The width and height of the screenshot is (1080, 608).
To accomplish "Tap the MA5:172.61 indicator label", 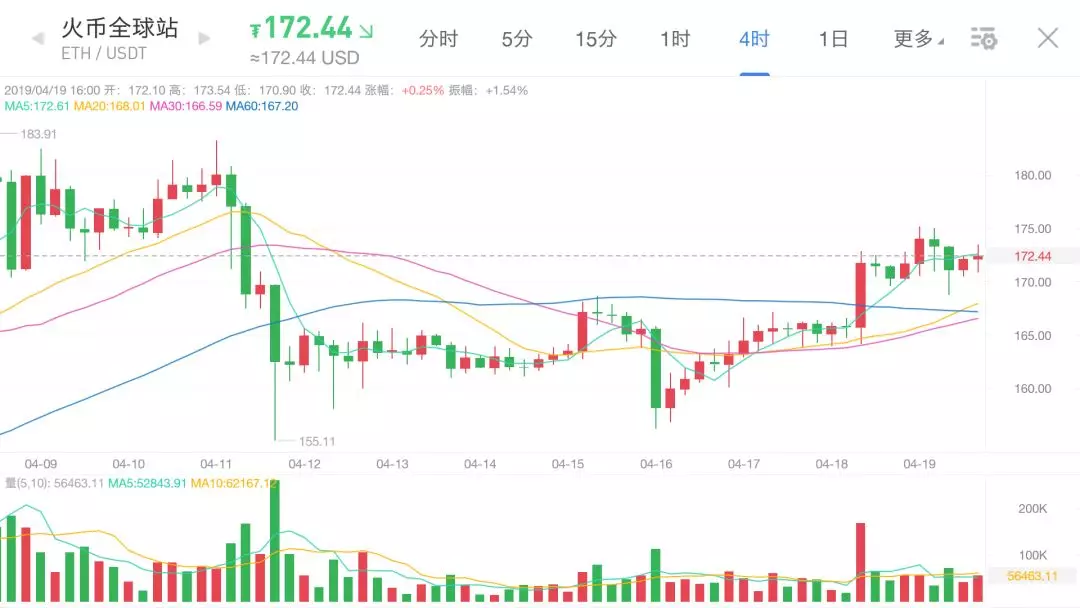I will (37, 106).
